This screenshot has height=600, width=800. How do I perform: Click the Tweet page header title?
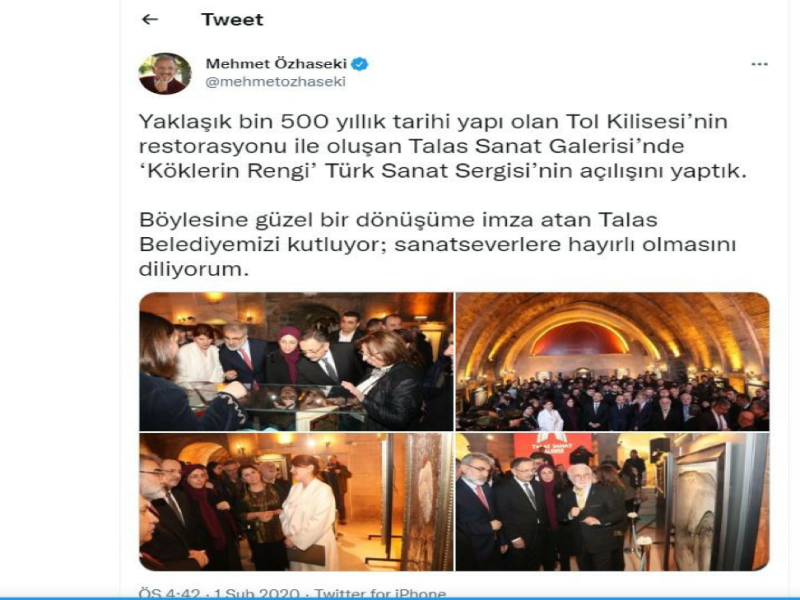(x=232, y=19)
